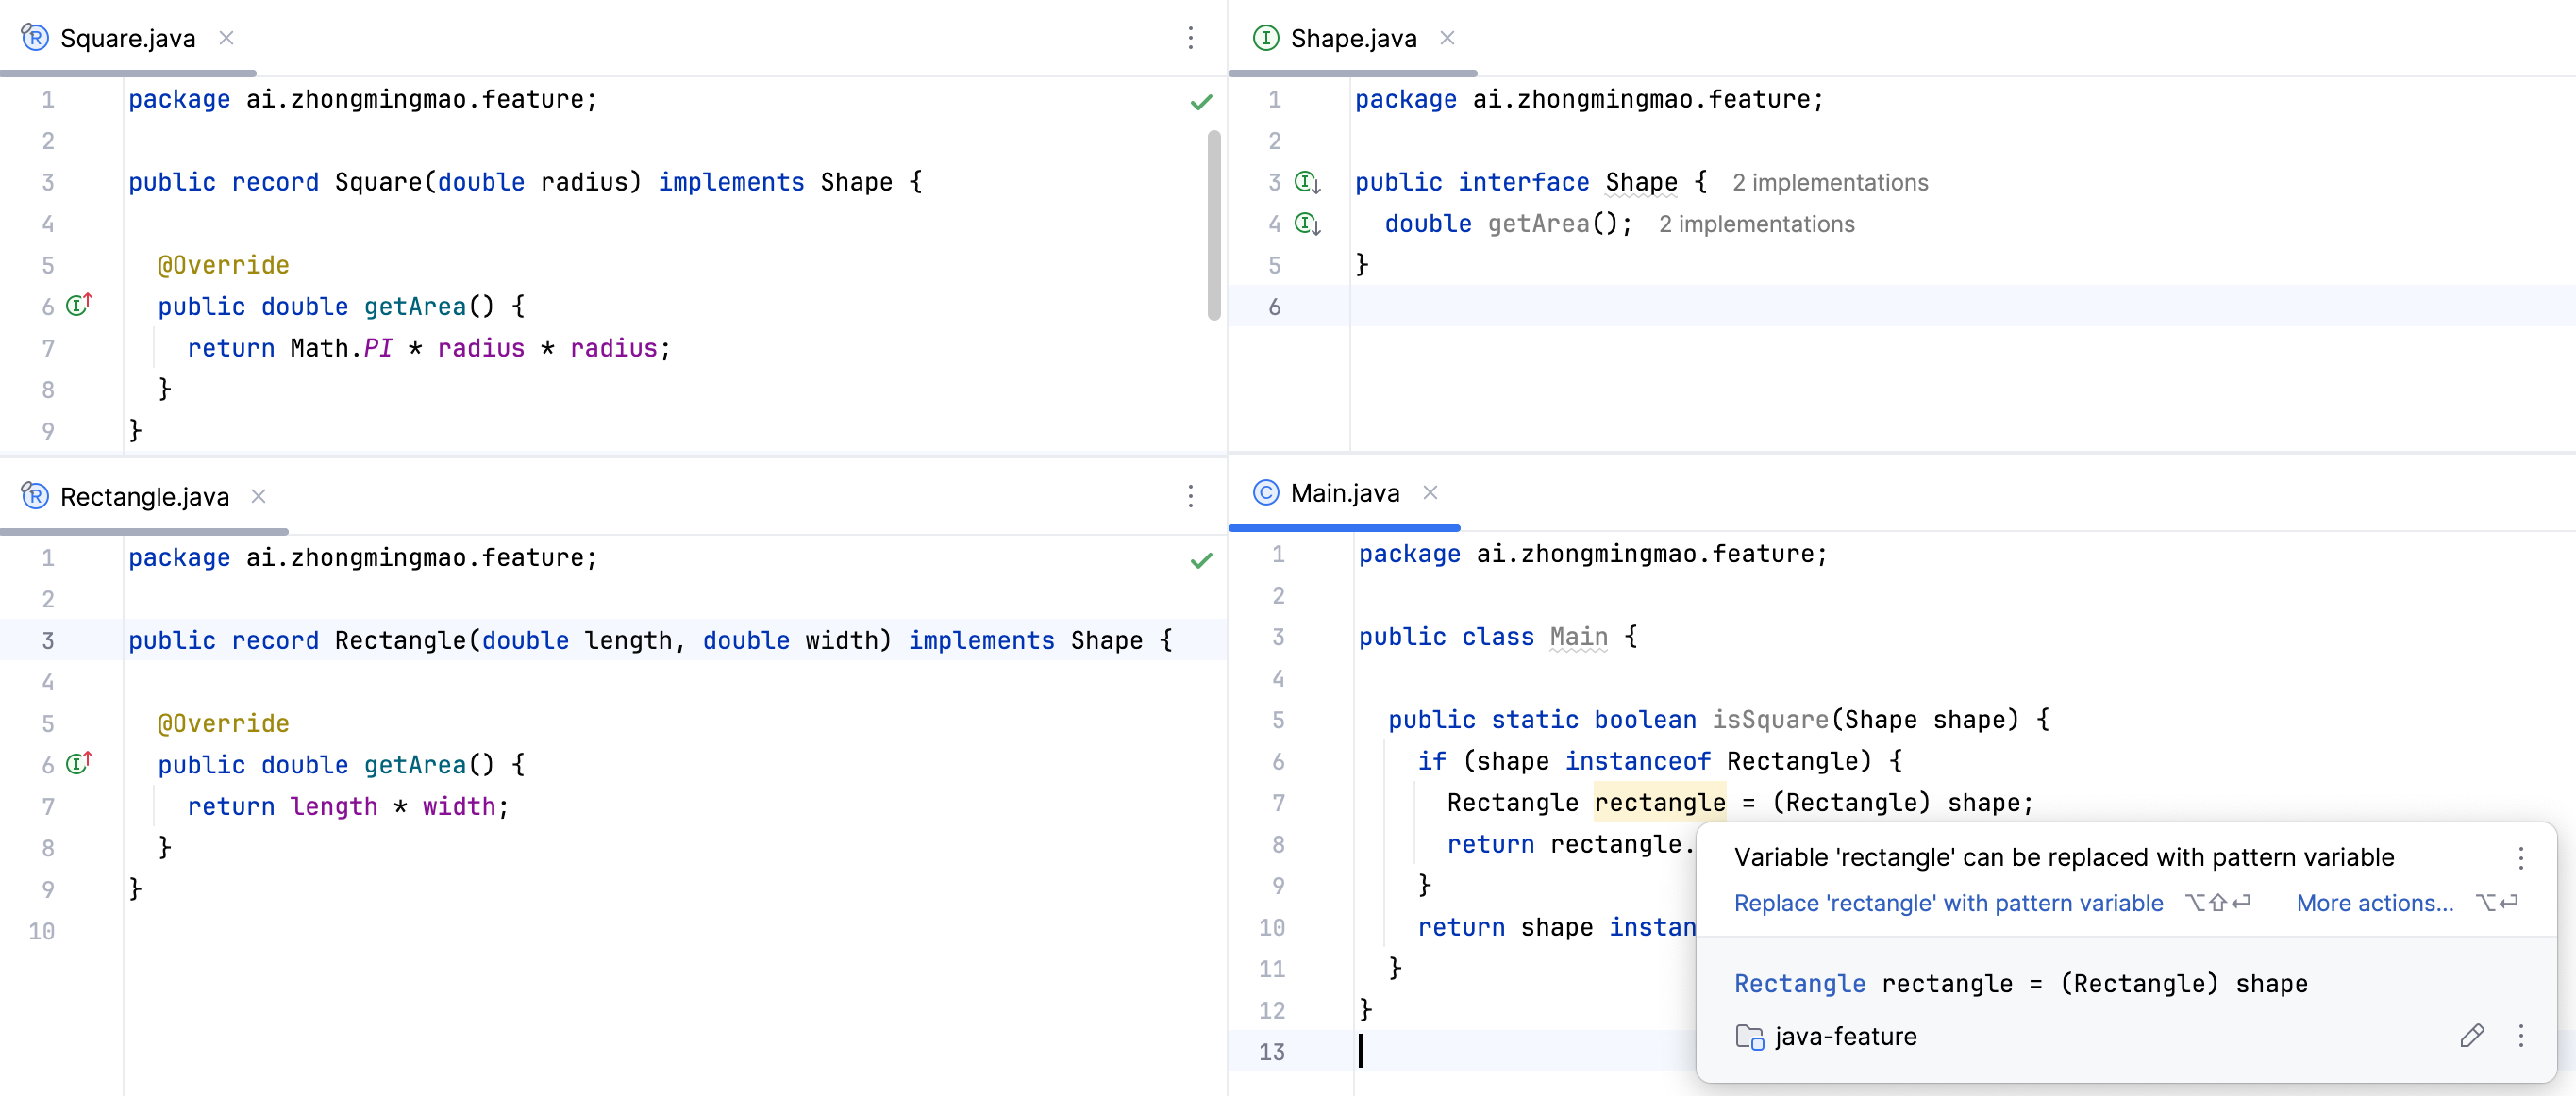
Task: Open the '2 implementations' hint after interface Shape
Action: point(1830,182)
